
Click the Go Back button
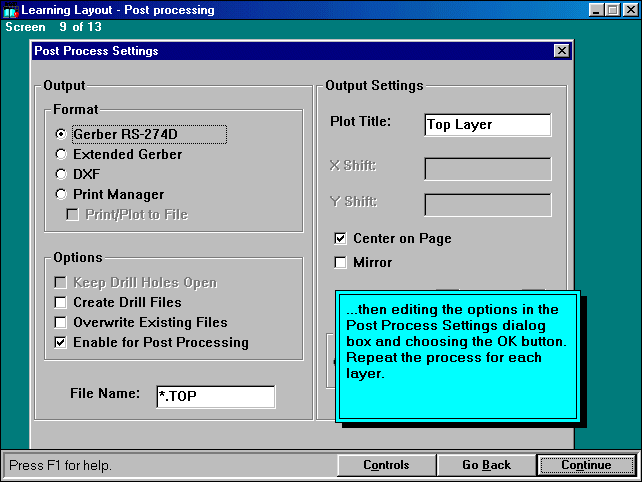pyautogui.click(x=486, y=465)
